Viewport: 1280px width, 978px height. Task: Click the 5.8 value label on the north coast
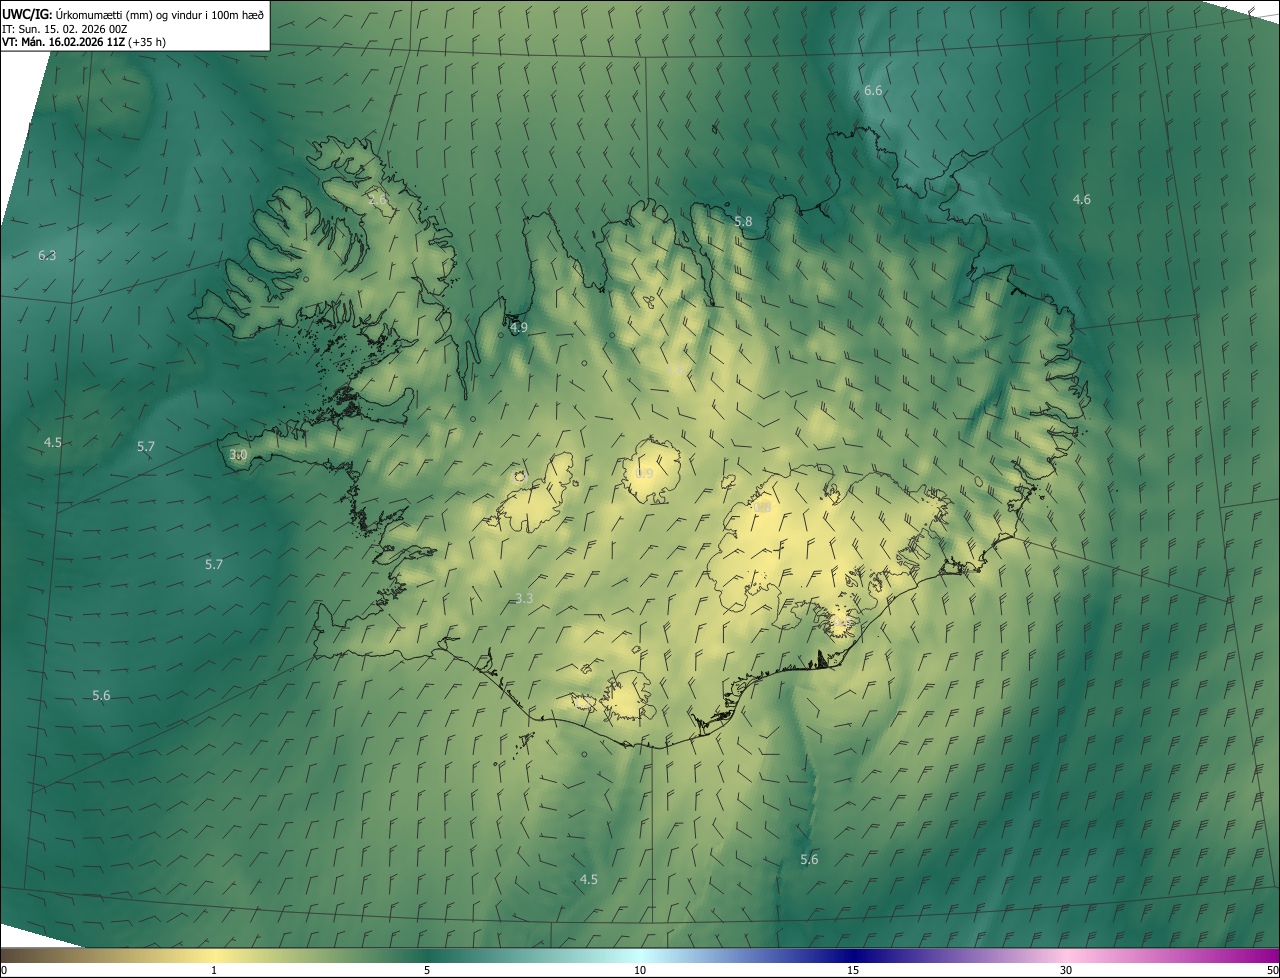pyautogui.click(x=743, y=222)
